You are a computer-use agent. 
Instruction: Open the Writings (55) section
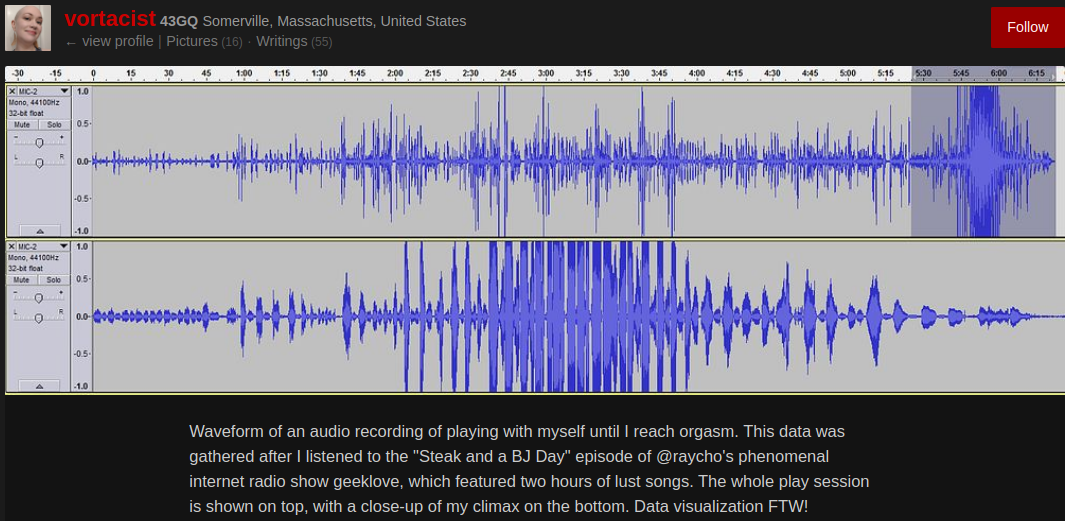[x=294, y=41]
